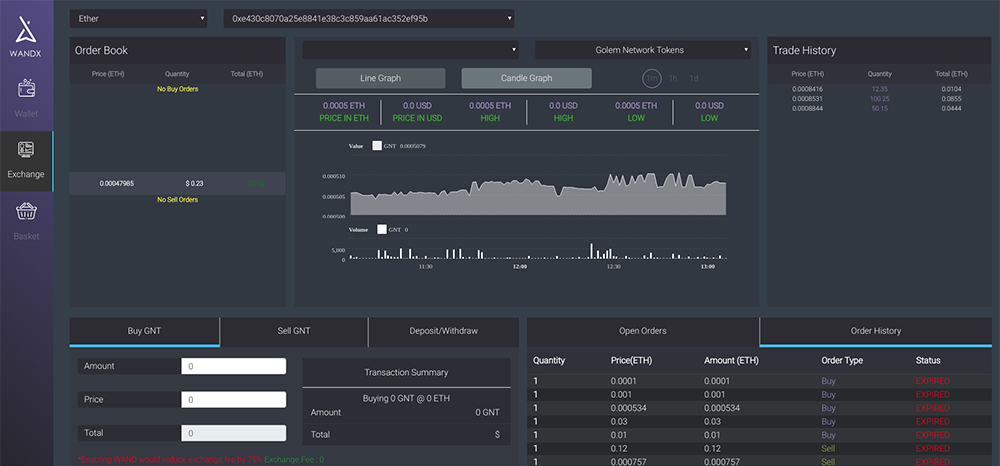
Task: Click the No Buy Orders message
Action: click(177, 89)
